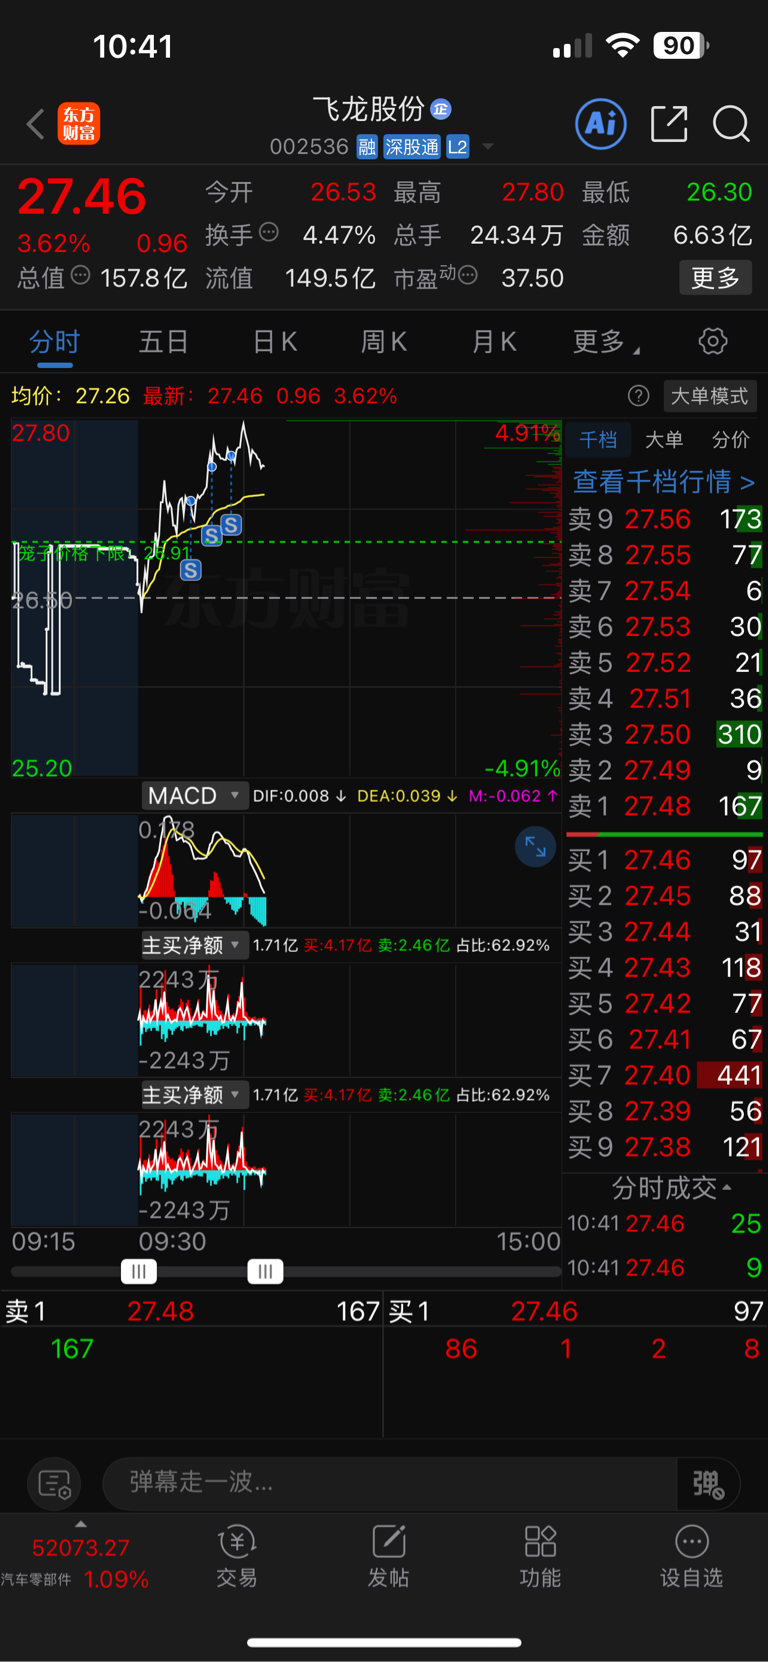Screen dimensions: 768x1662
Task: Tap the 10:41 trade tick with volume 25
Action: pyautogui.click(x=665, y=1223)
